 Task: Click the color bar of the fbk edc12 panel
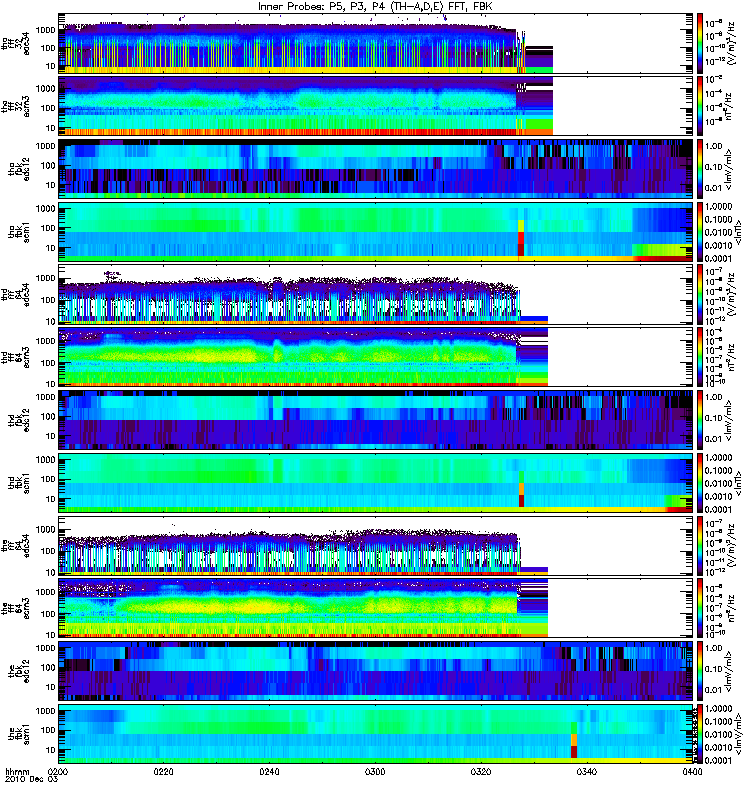click(x=699, y=671)
